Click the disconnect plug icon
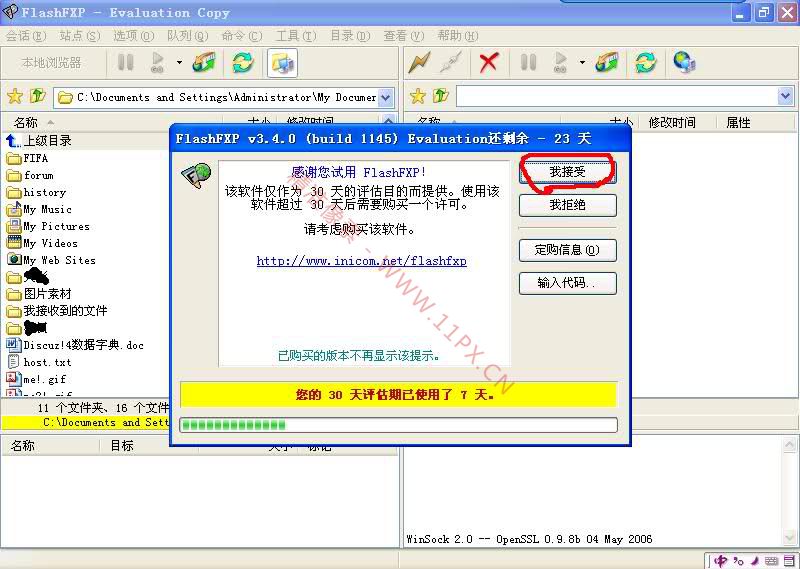Viewport: 800px width, 569px height. coord(451,62)
